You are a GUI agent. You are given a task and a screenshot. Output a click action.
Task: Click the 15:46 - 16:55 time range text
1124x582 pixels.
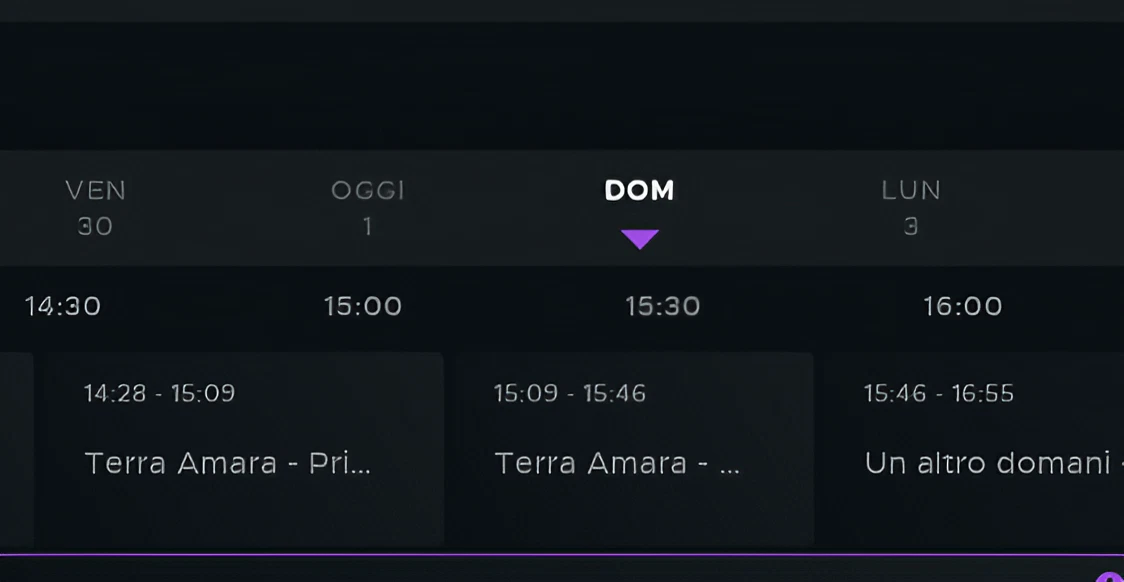pos(939,393)
